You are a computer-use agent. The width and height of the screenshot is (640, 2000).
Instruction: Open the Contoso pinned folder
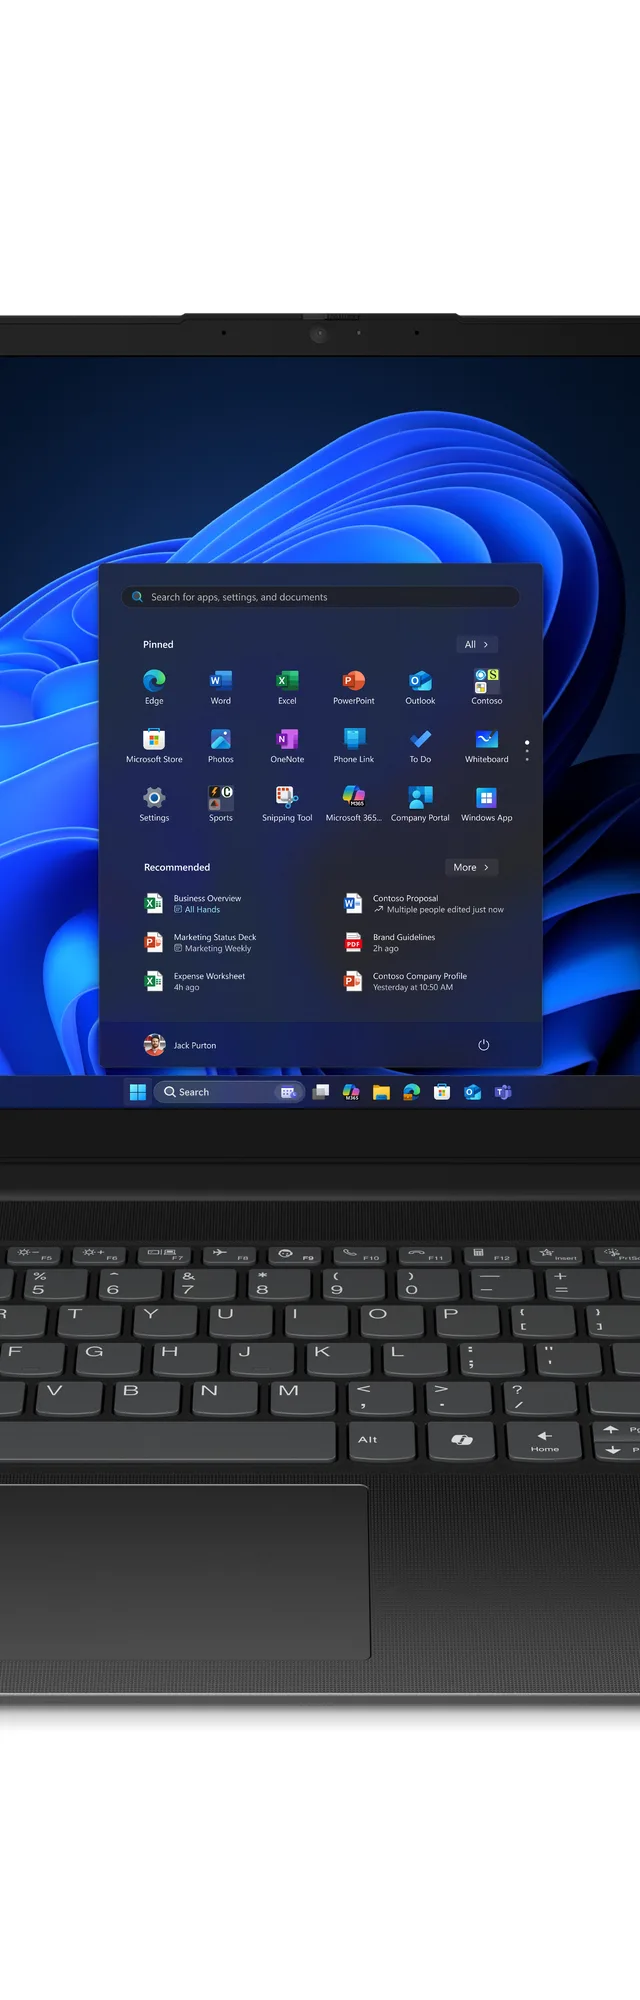click(x=487, y=686)
